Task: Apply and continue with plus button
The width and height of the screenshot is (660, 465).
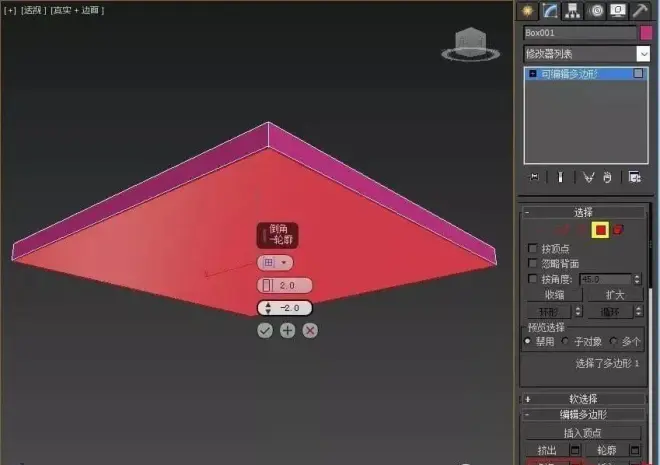Action: (x=287, y=331)
